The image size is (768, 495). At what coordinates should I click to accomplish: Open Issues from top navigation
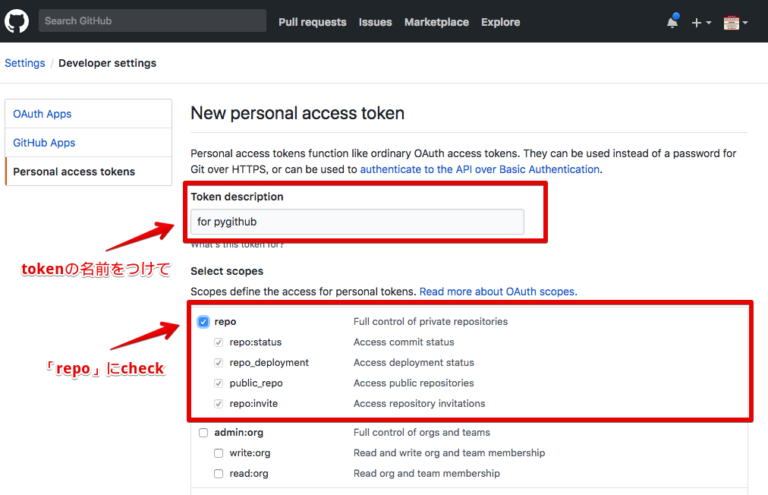coord(375,22)
